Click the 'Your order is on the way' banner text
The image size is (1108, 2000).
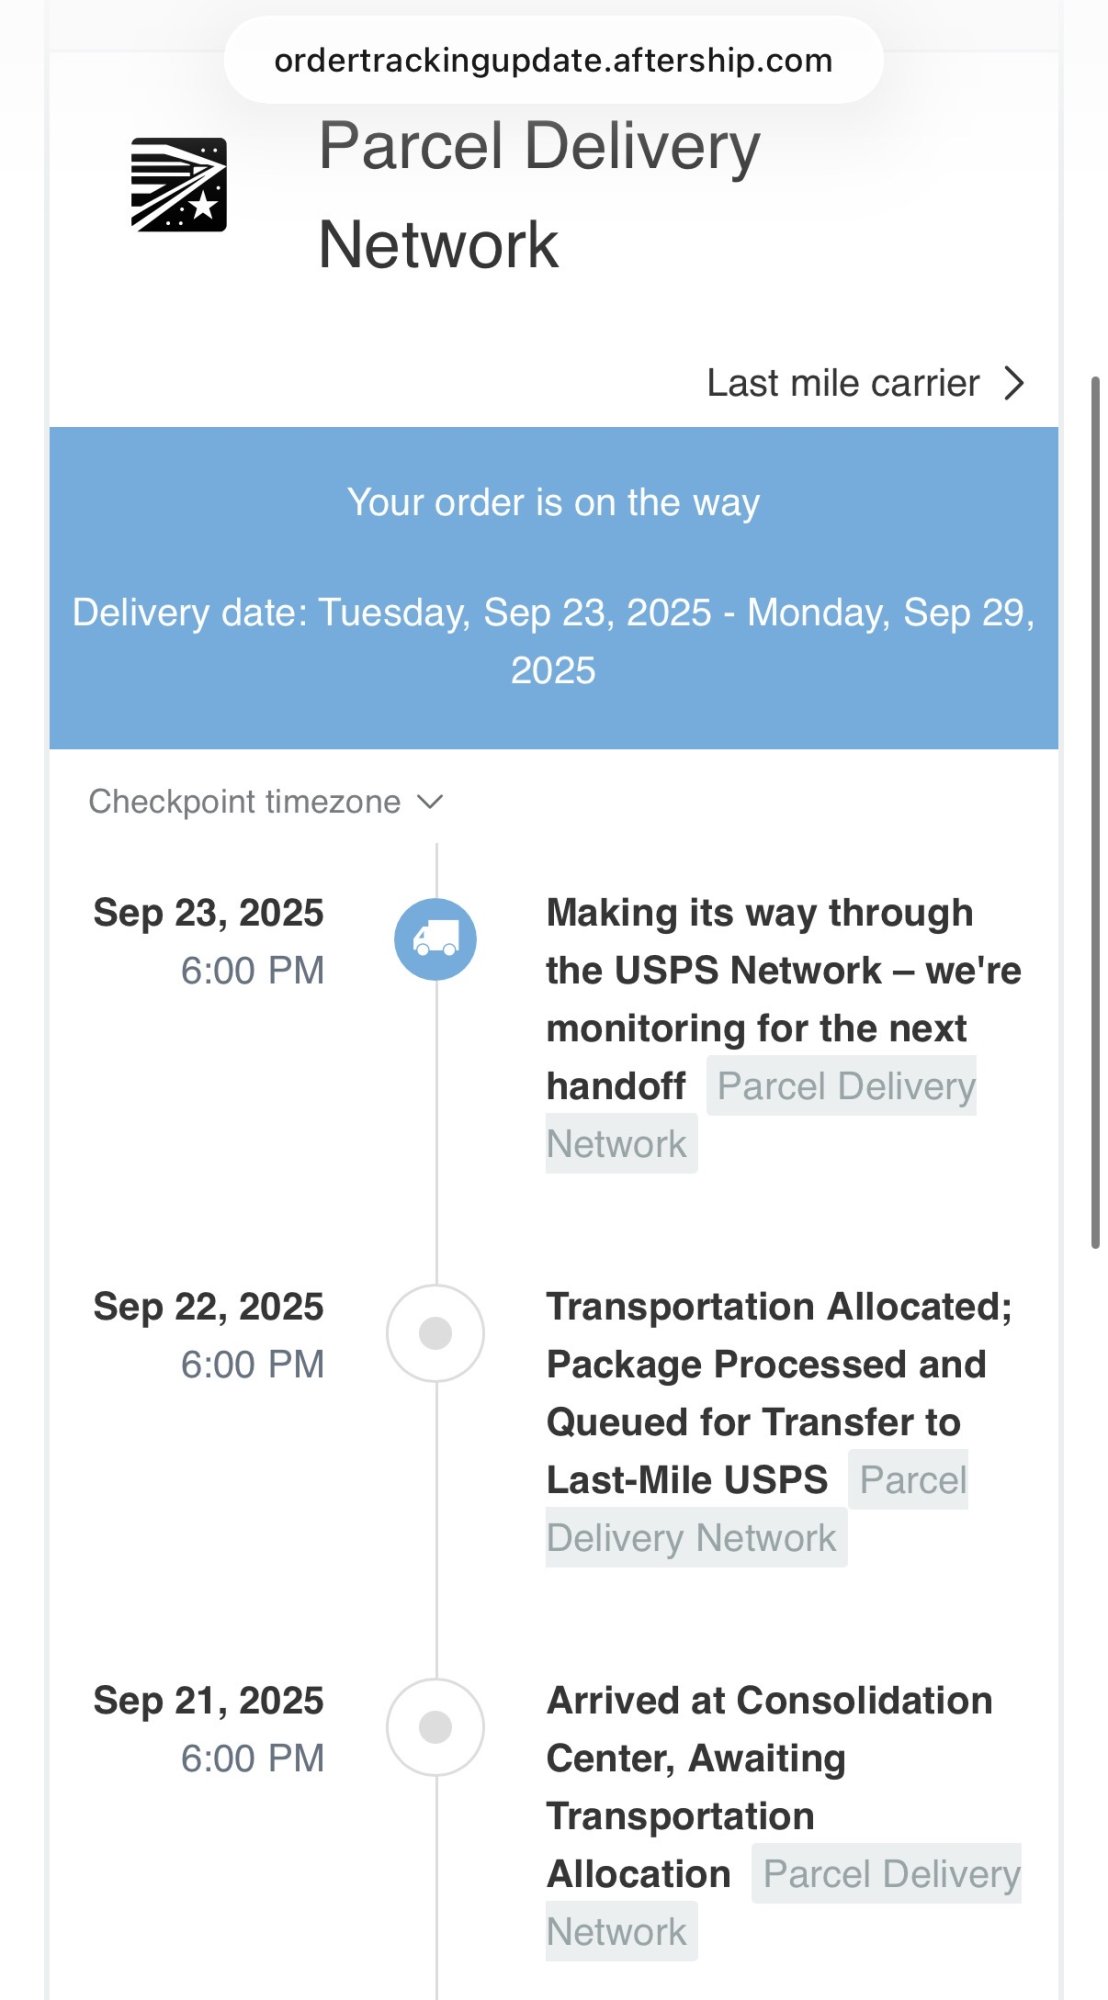(553, 502)
